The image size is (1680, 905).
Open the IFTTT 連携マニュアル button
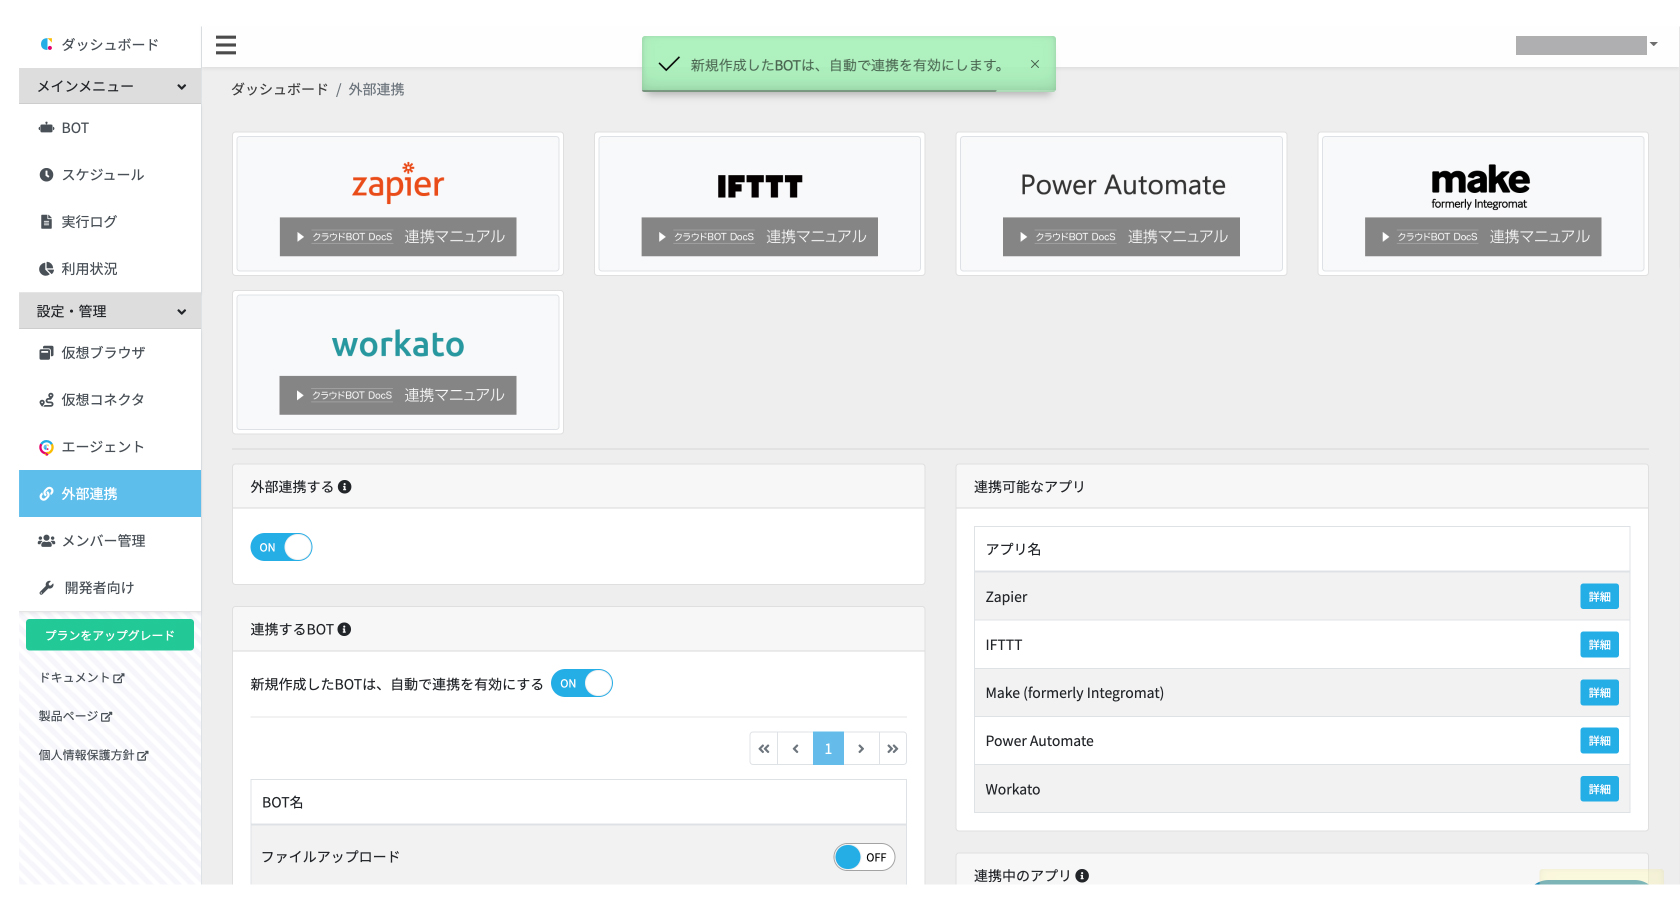pyautogui.click(x=760, y=237)
